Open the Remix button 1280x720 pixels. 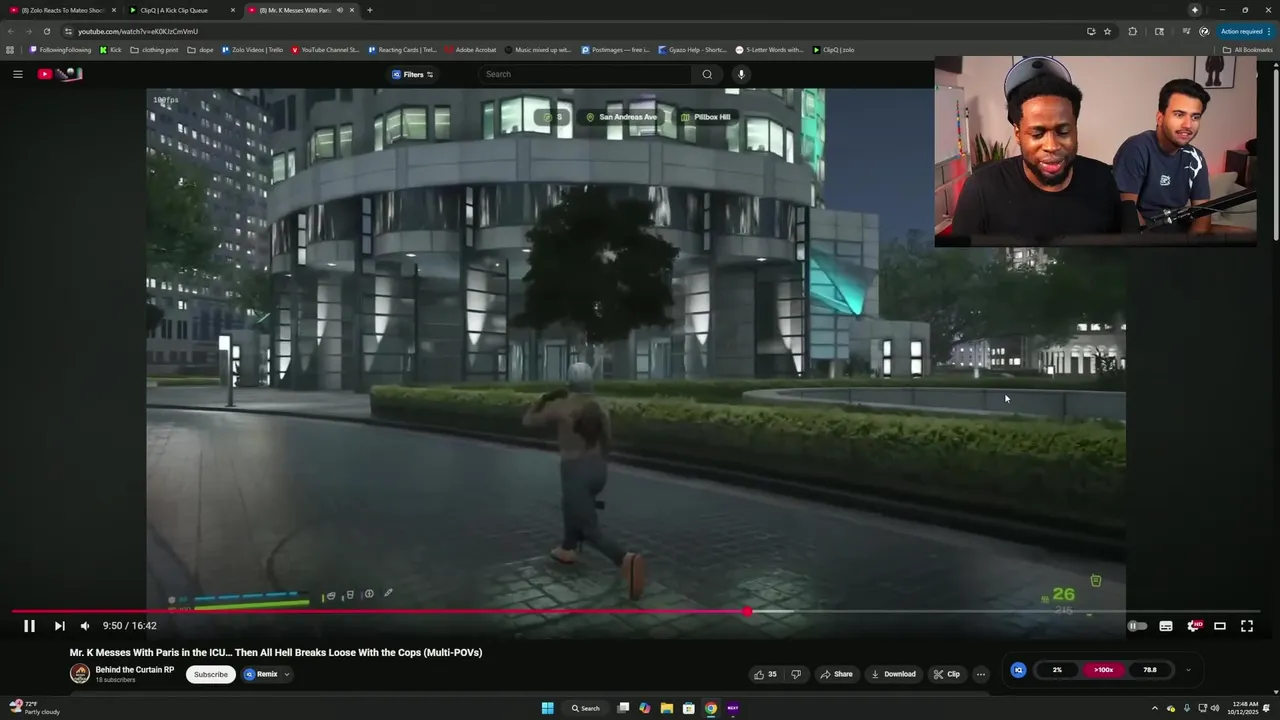click(x=261, y=674)
